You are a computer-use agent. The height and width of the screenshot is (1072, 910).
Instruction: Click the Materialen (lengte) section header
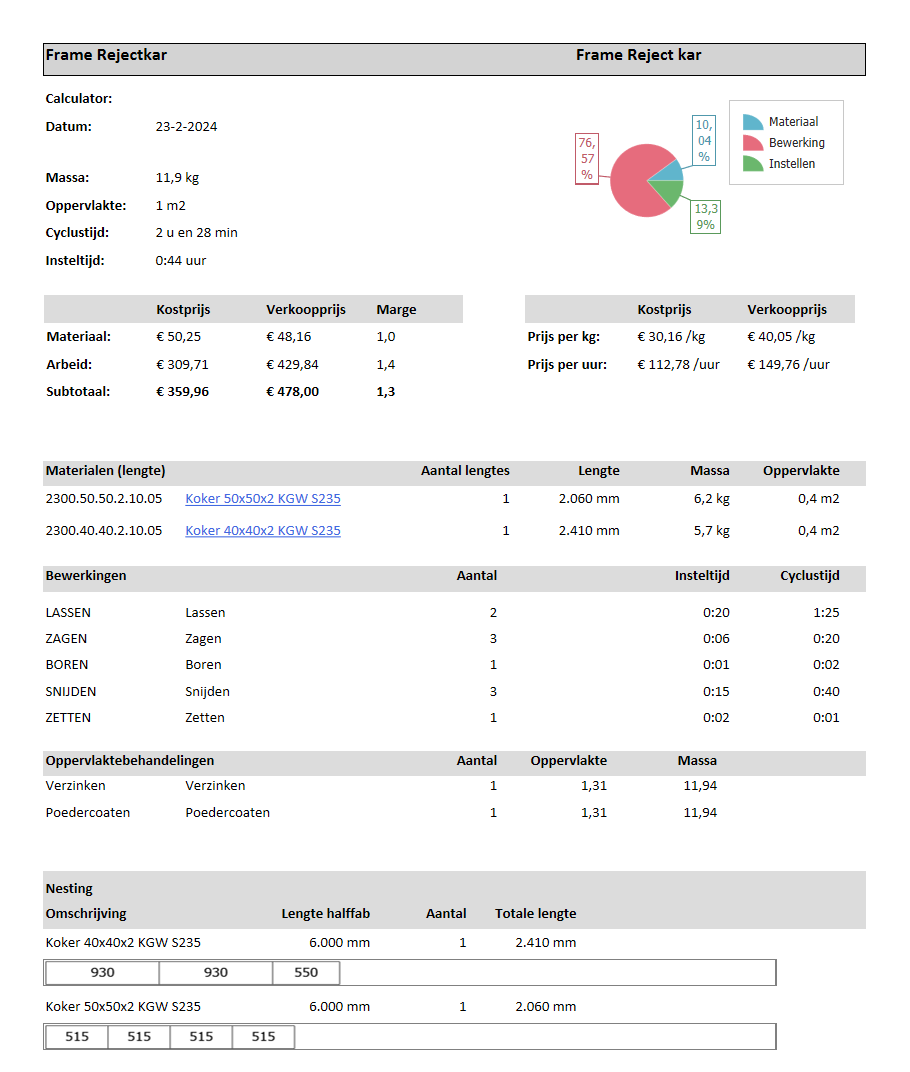tap(106, 471)
